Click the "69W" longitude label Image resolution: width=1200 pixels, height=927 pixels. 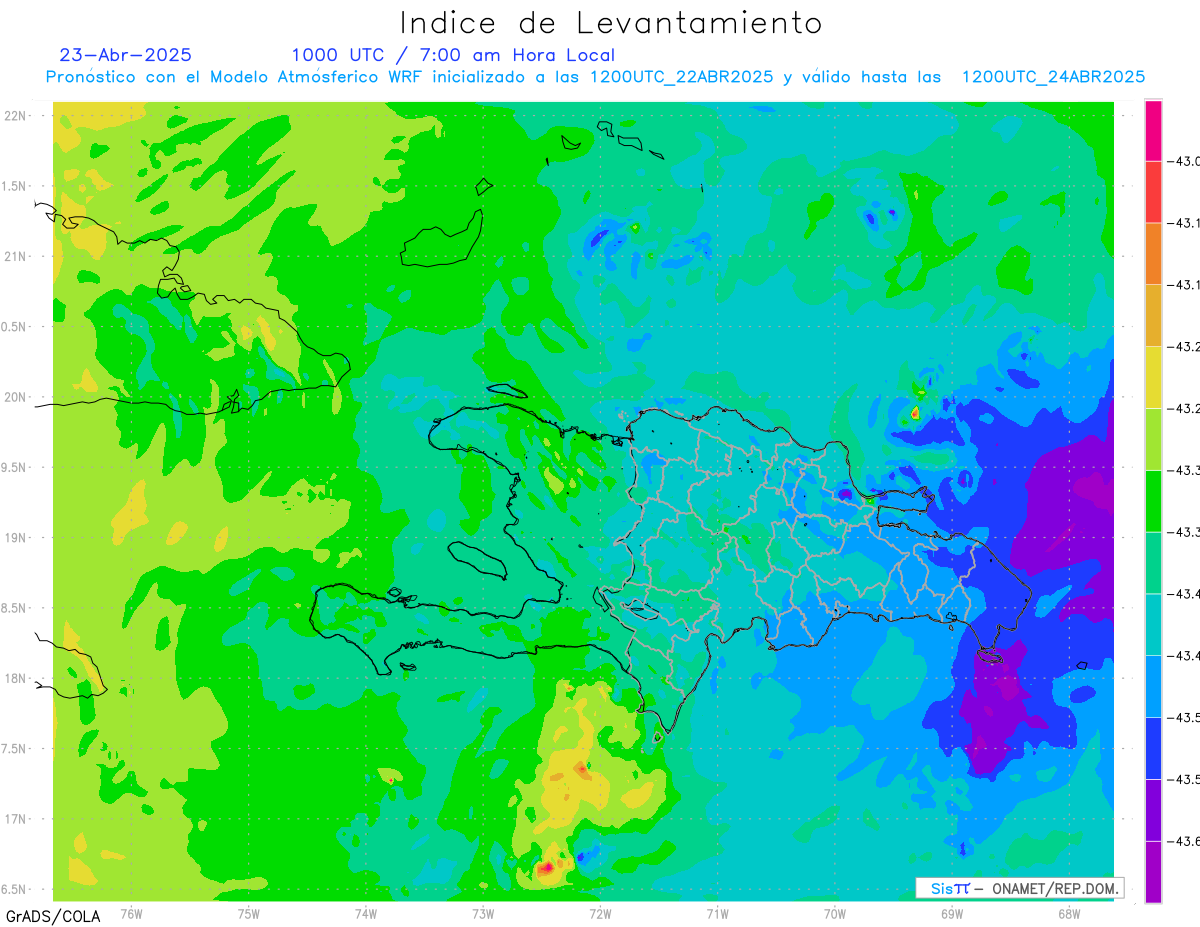tap(951, 913)
